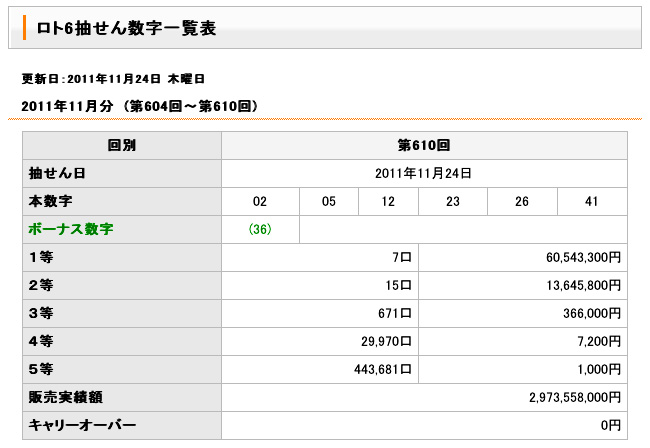
Task: Select bonus number (36)
Action: (x=260, y=229)
